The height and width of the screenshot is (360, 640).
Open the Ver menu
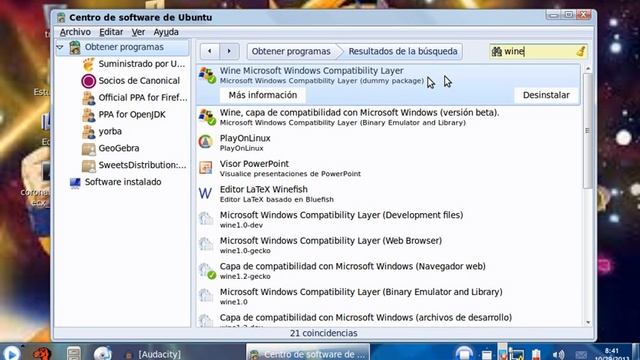point(138,32)
